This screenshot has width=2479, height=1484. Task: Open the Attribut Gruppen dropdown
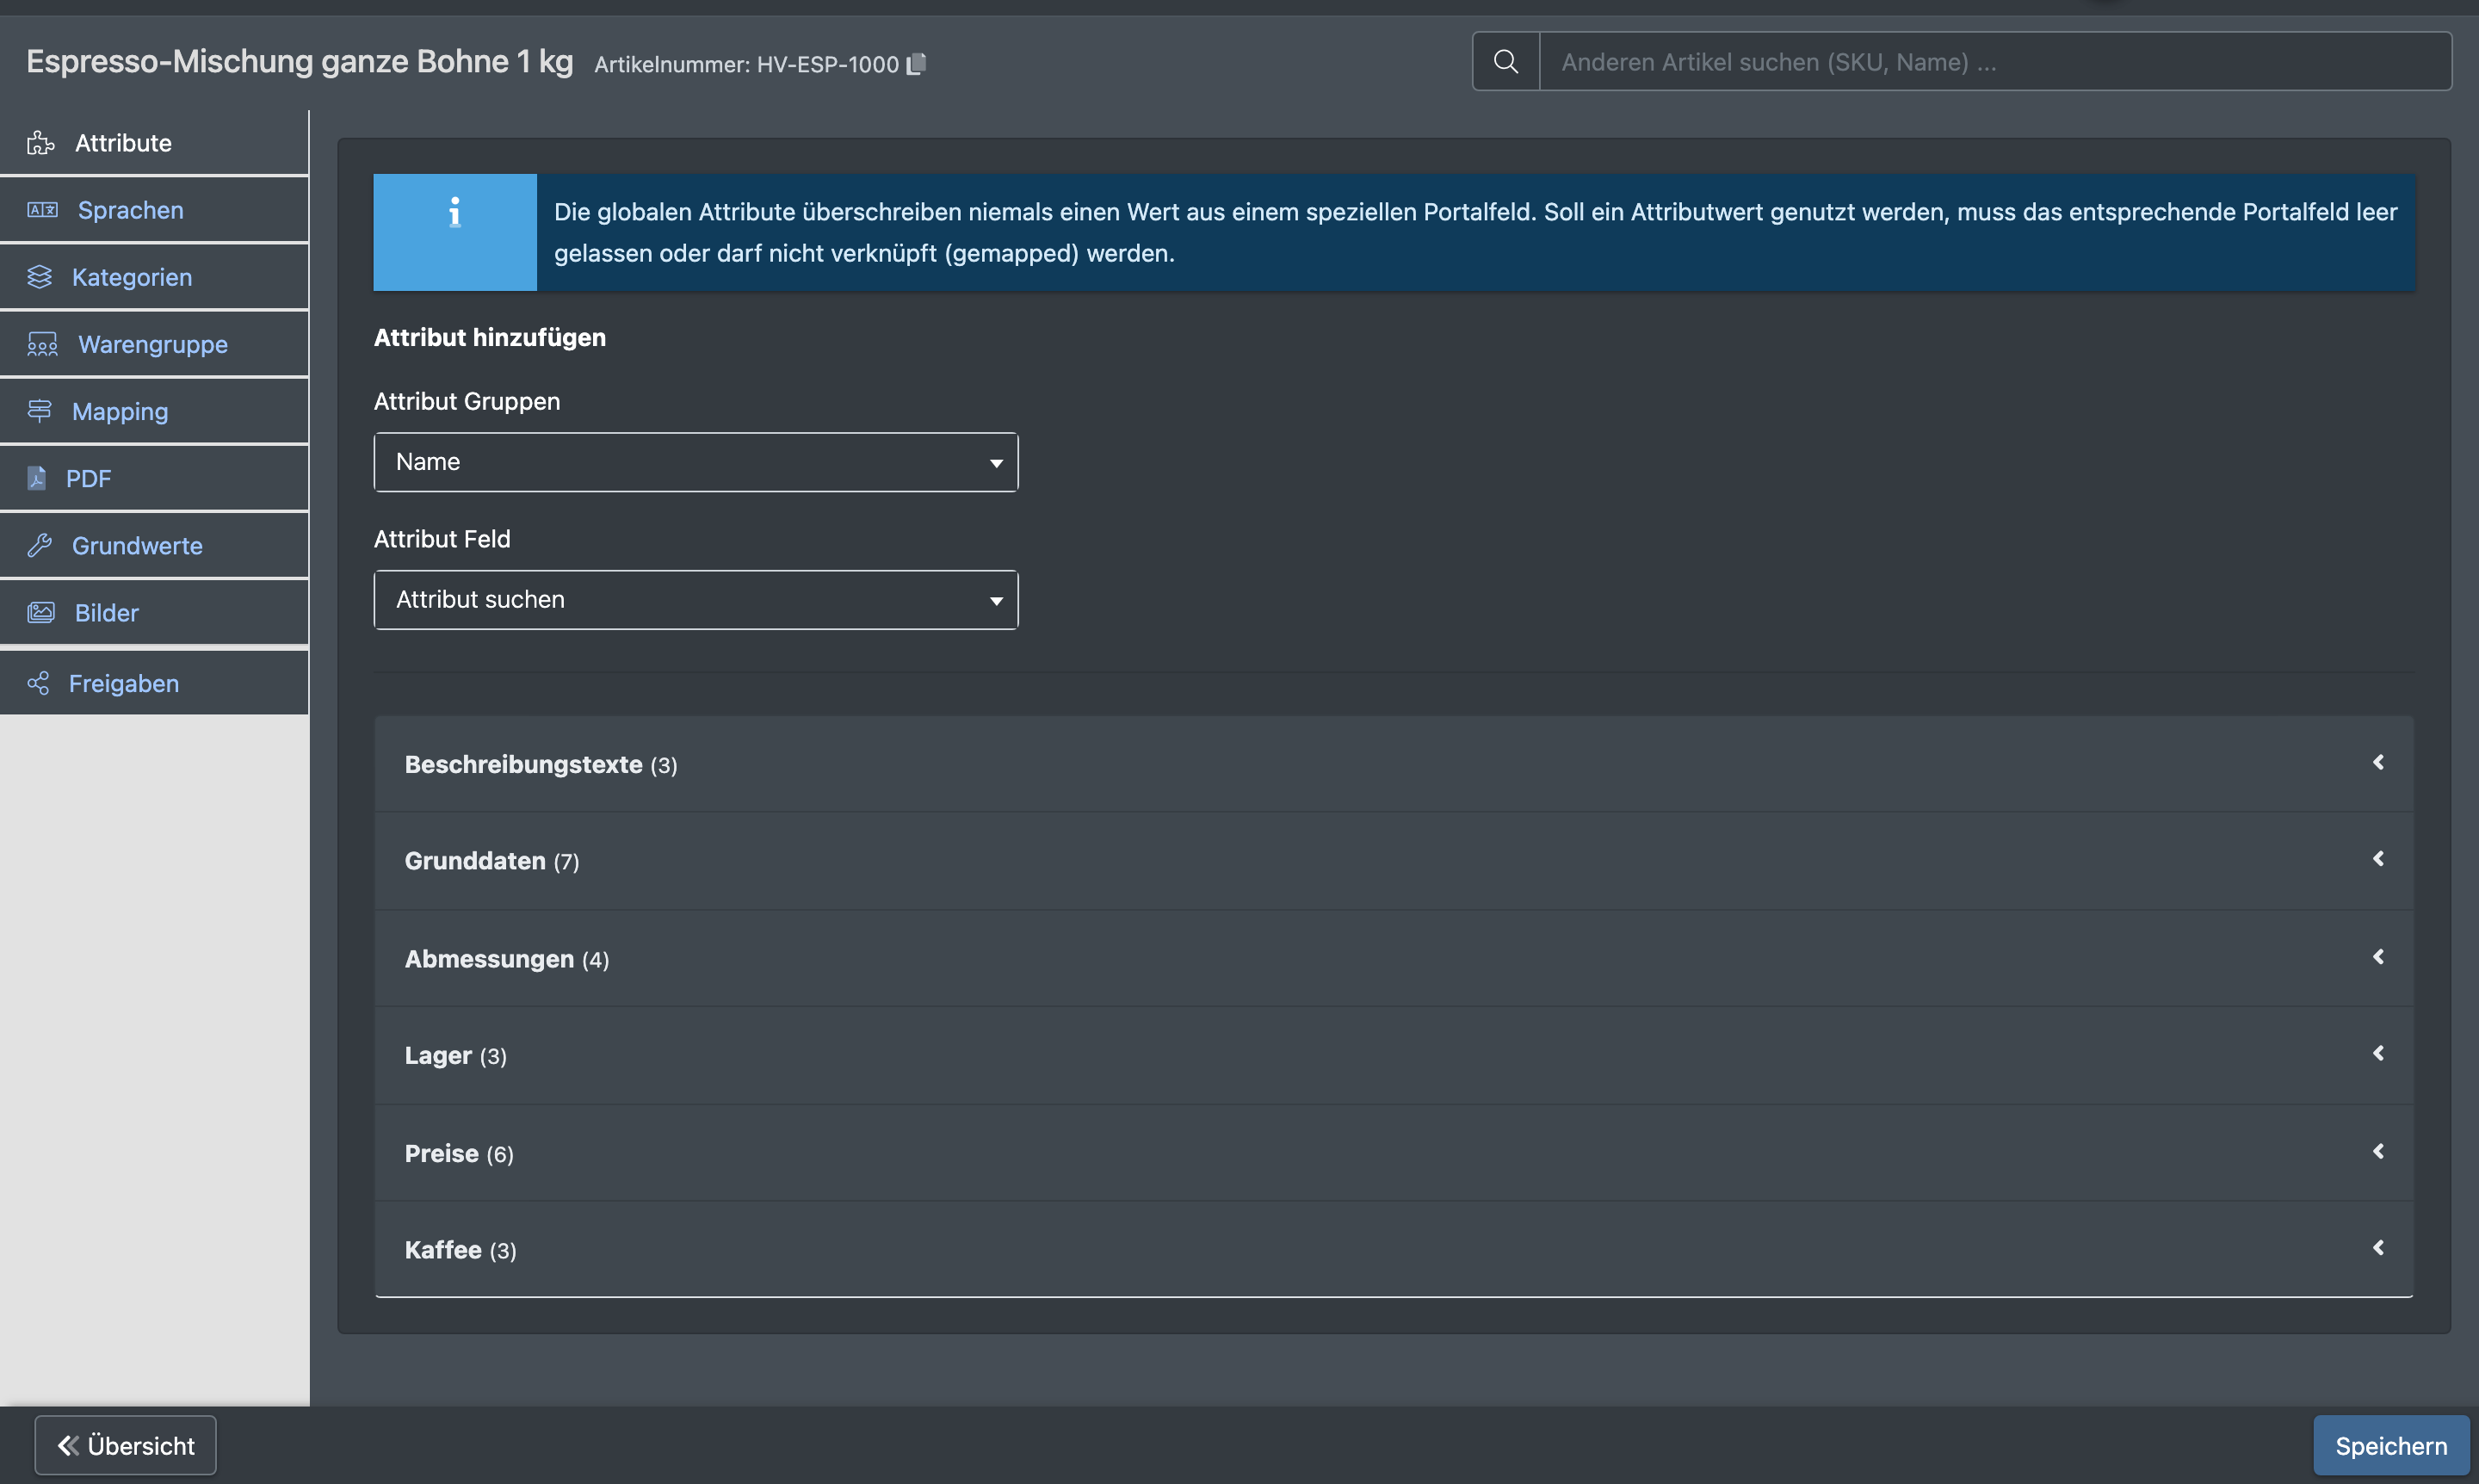[696, 462]
